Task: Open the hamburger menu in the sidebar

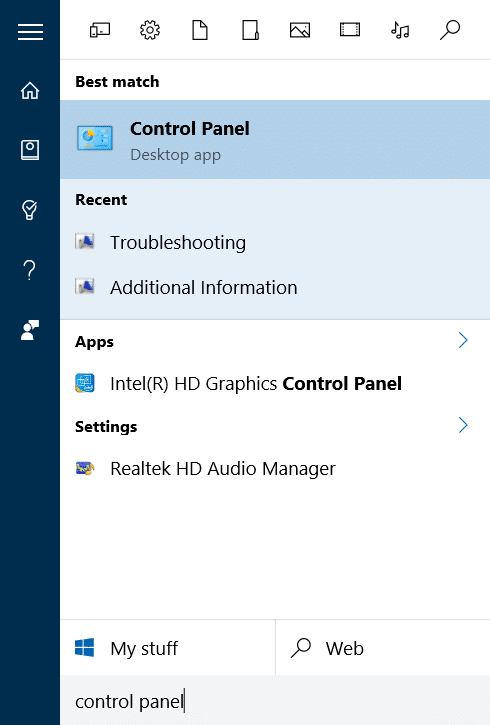Action: coord(30,32)
